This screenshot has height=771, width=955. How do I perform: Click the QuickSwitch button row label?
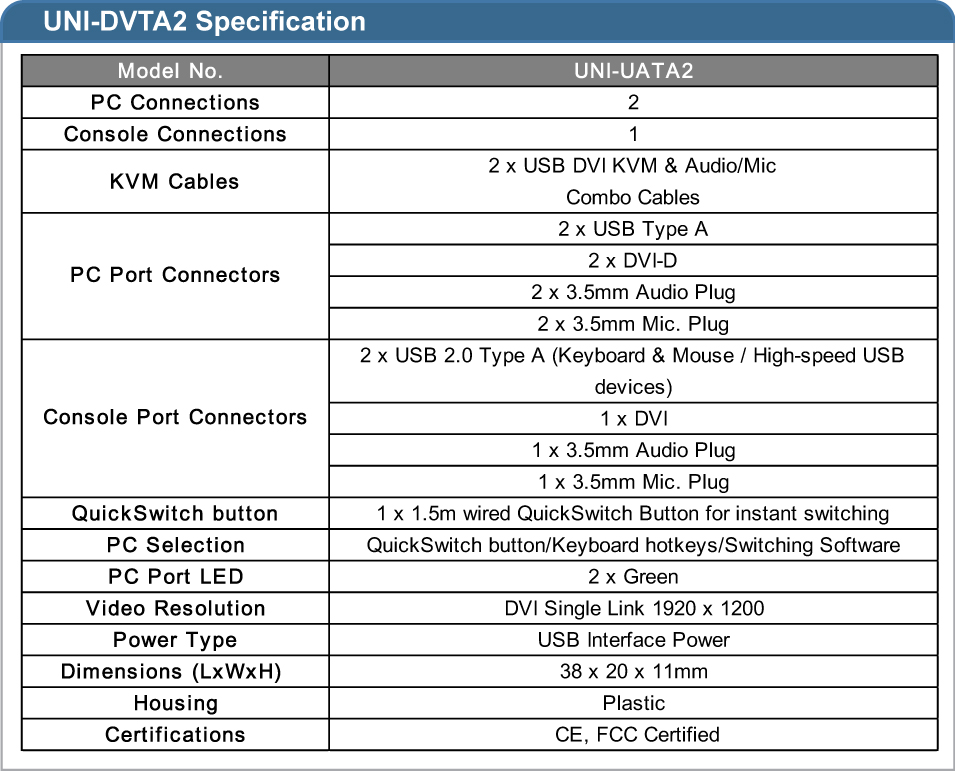point(175,513)
